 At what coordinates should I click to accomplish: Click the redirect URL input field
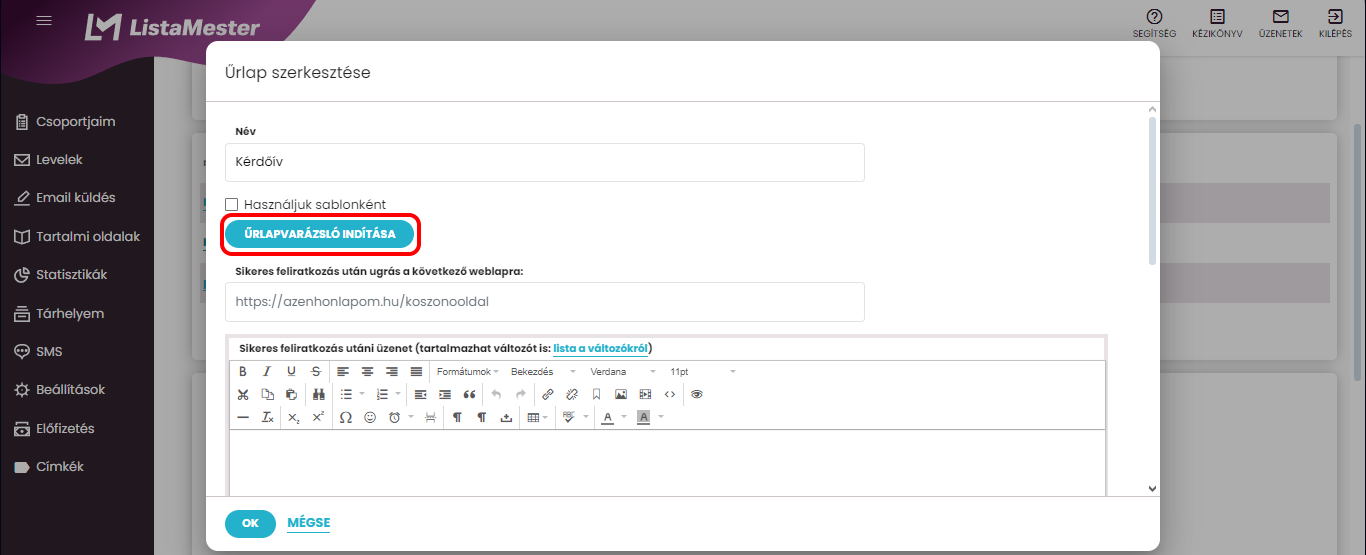pyautogui.click(x=545, y=301)
